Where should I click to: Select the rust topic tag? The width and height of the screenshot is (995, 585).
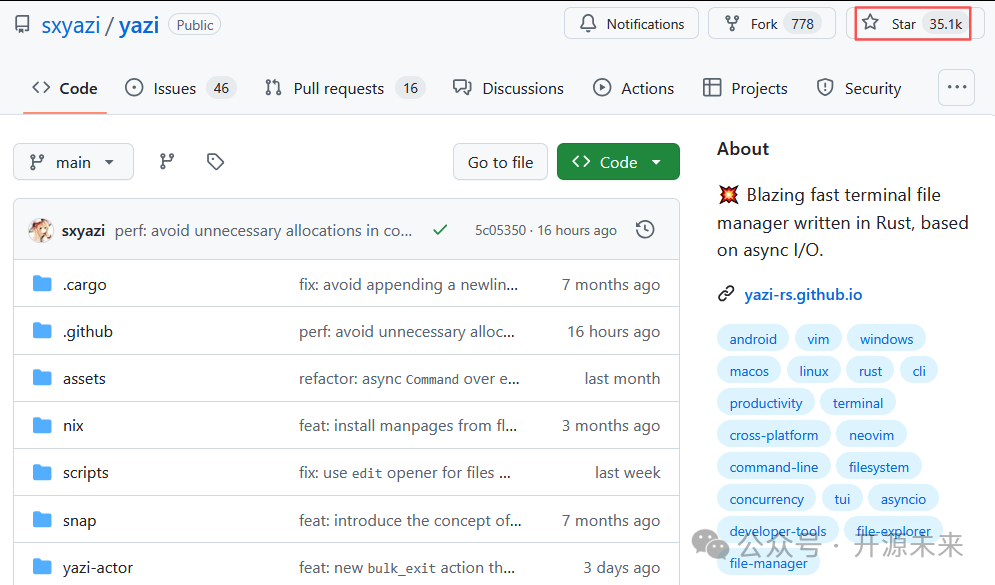870,371
